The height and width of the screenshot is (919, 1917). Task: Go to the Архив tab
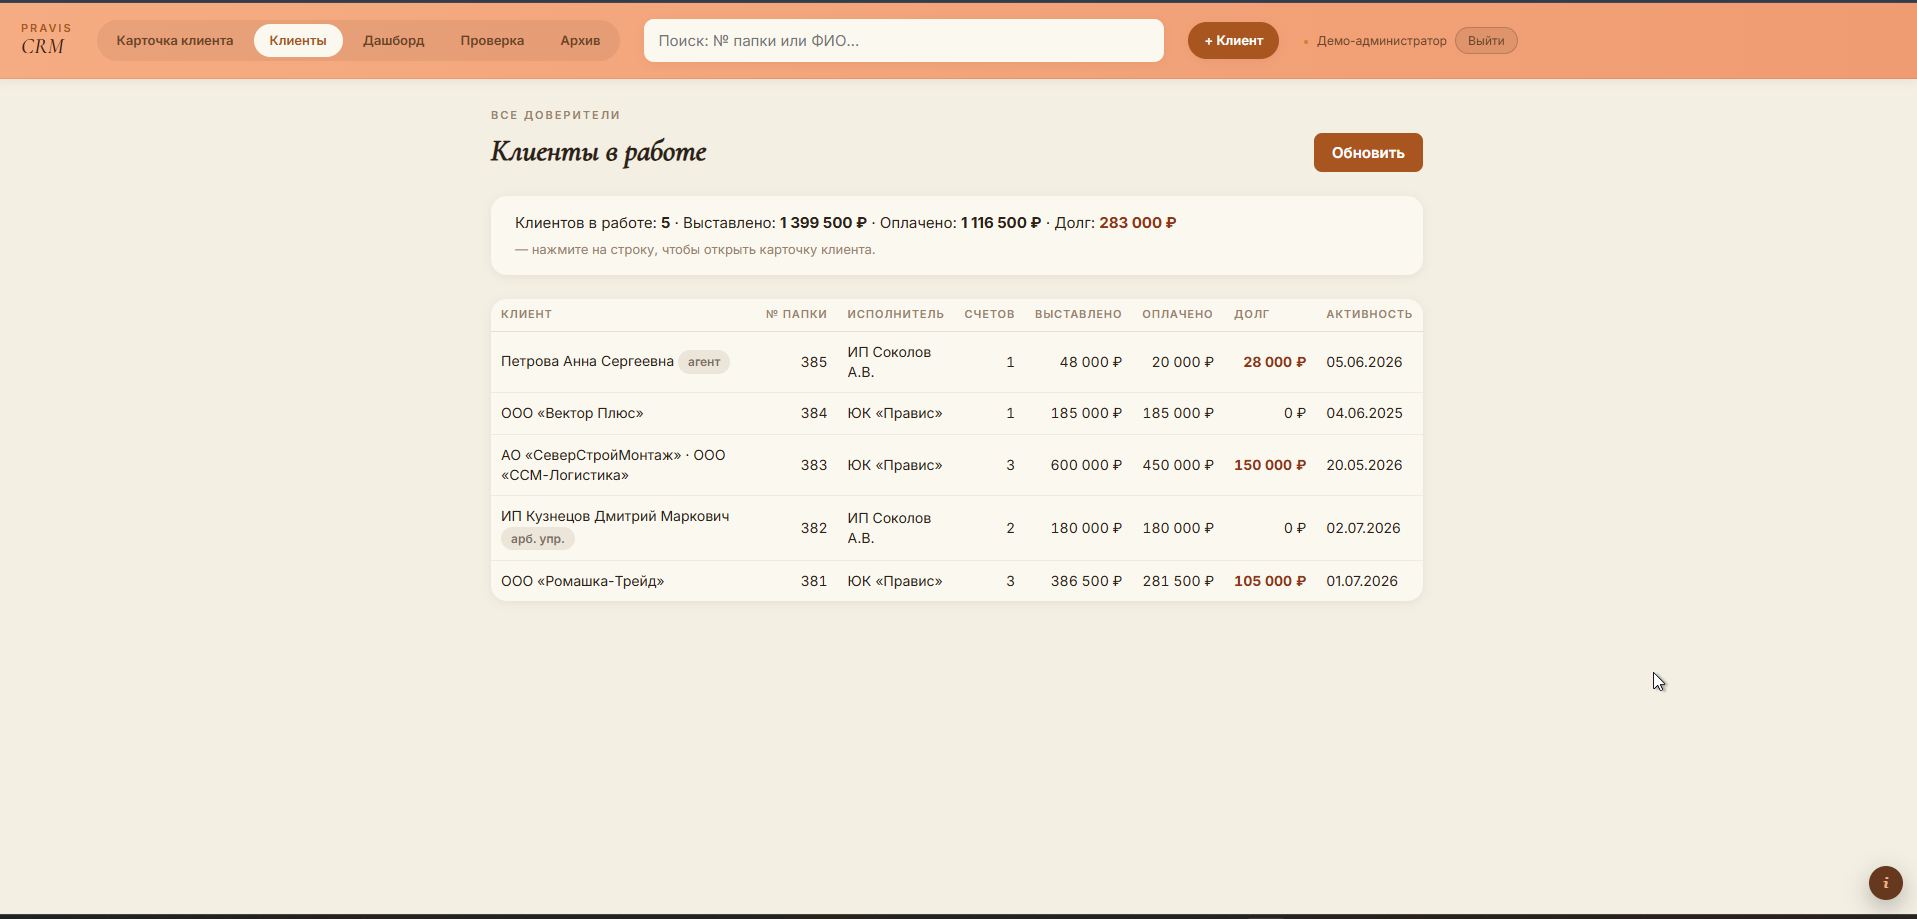coord(580,41)
